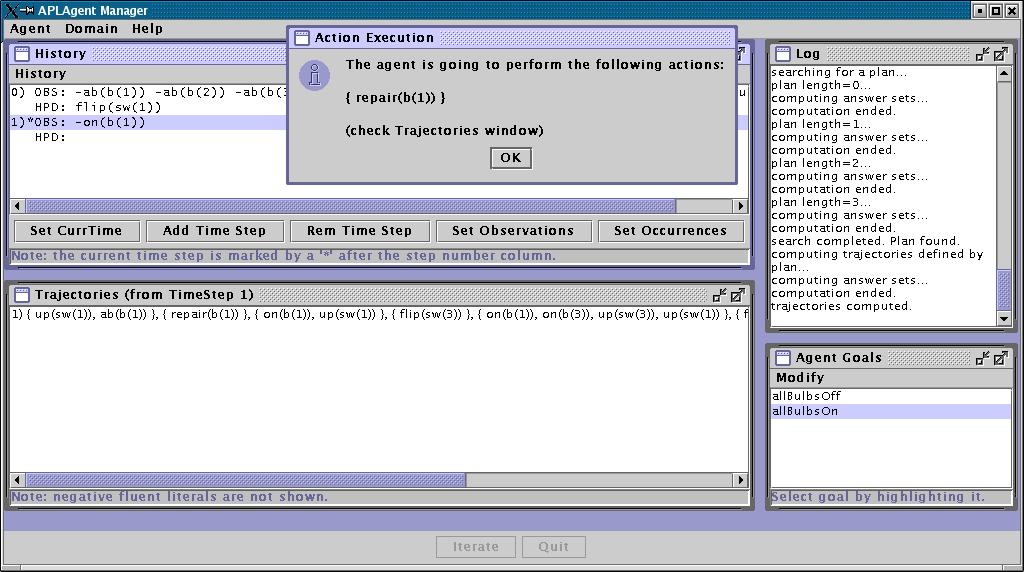The image size is (1024, 572).
Task: Iconify the Log panel
Action: (983, 54)
